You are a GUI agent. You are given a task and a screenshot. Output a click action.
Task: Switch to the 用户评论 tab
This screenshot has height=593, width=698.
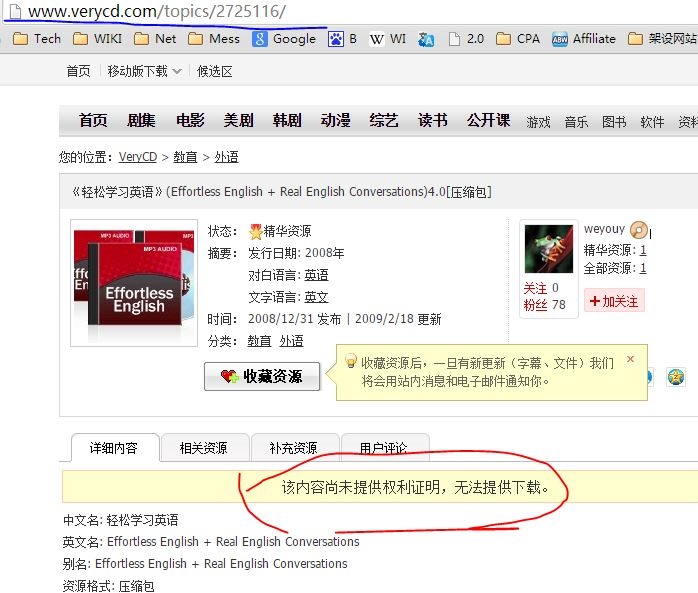click(384, 448)
